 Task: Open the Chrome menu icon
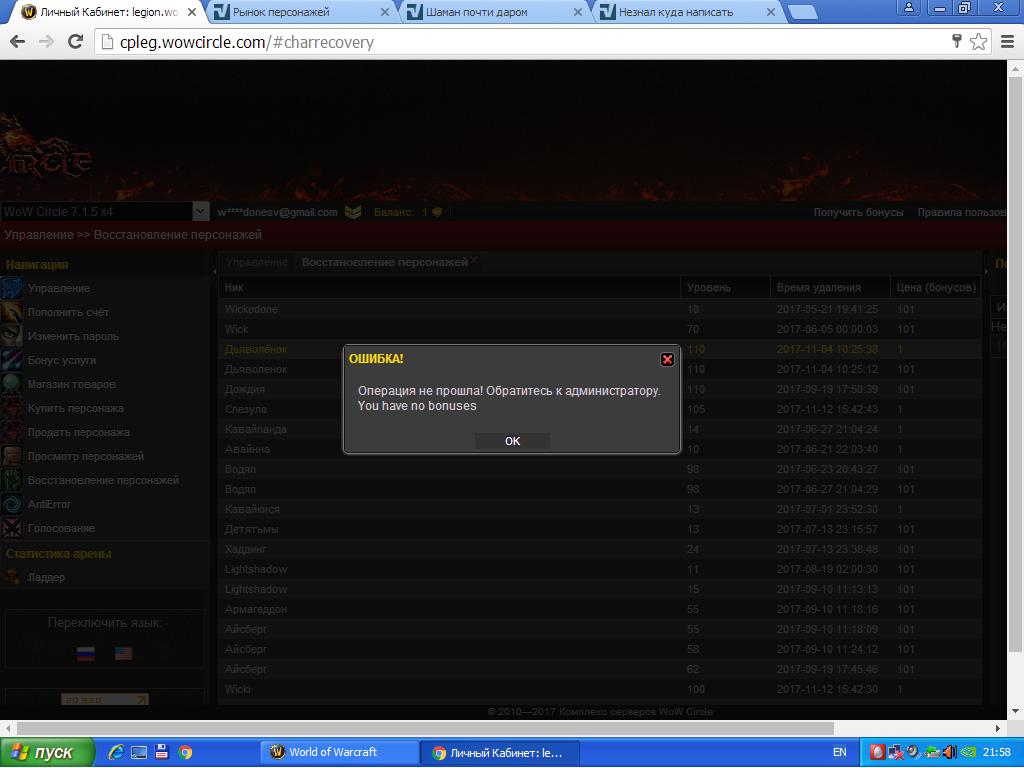point(1007,42)
